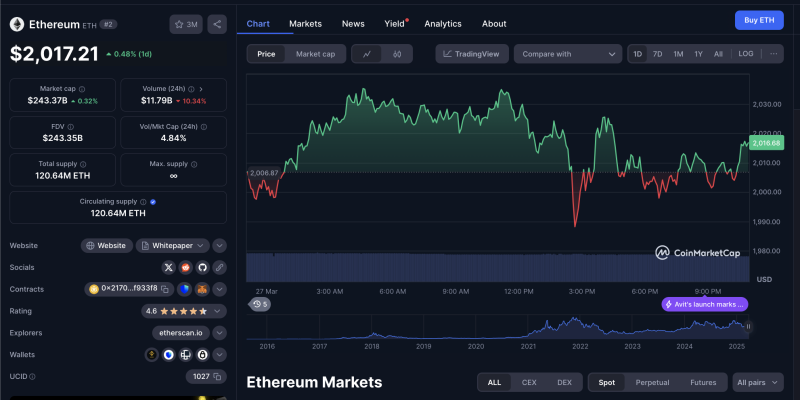Set chart range to 7D
Image resolution: width=800 pixels, height=400 pixels.
(658, 54)
